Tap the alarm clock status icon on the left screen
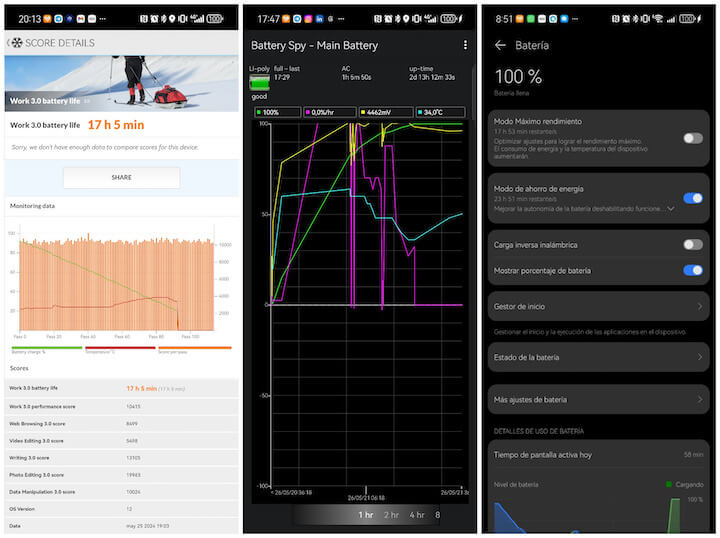The height and width of the screenshot is (538, 720). pyautogui.click(x=154, y=19)
